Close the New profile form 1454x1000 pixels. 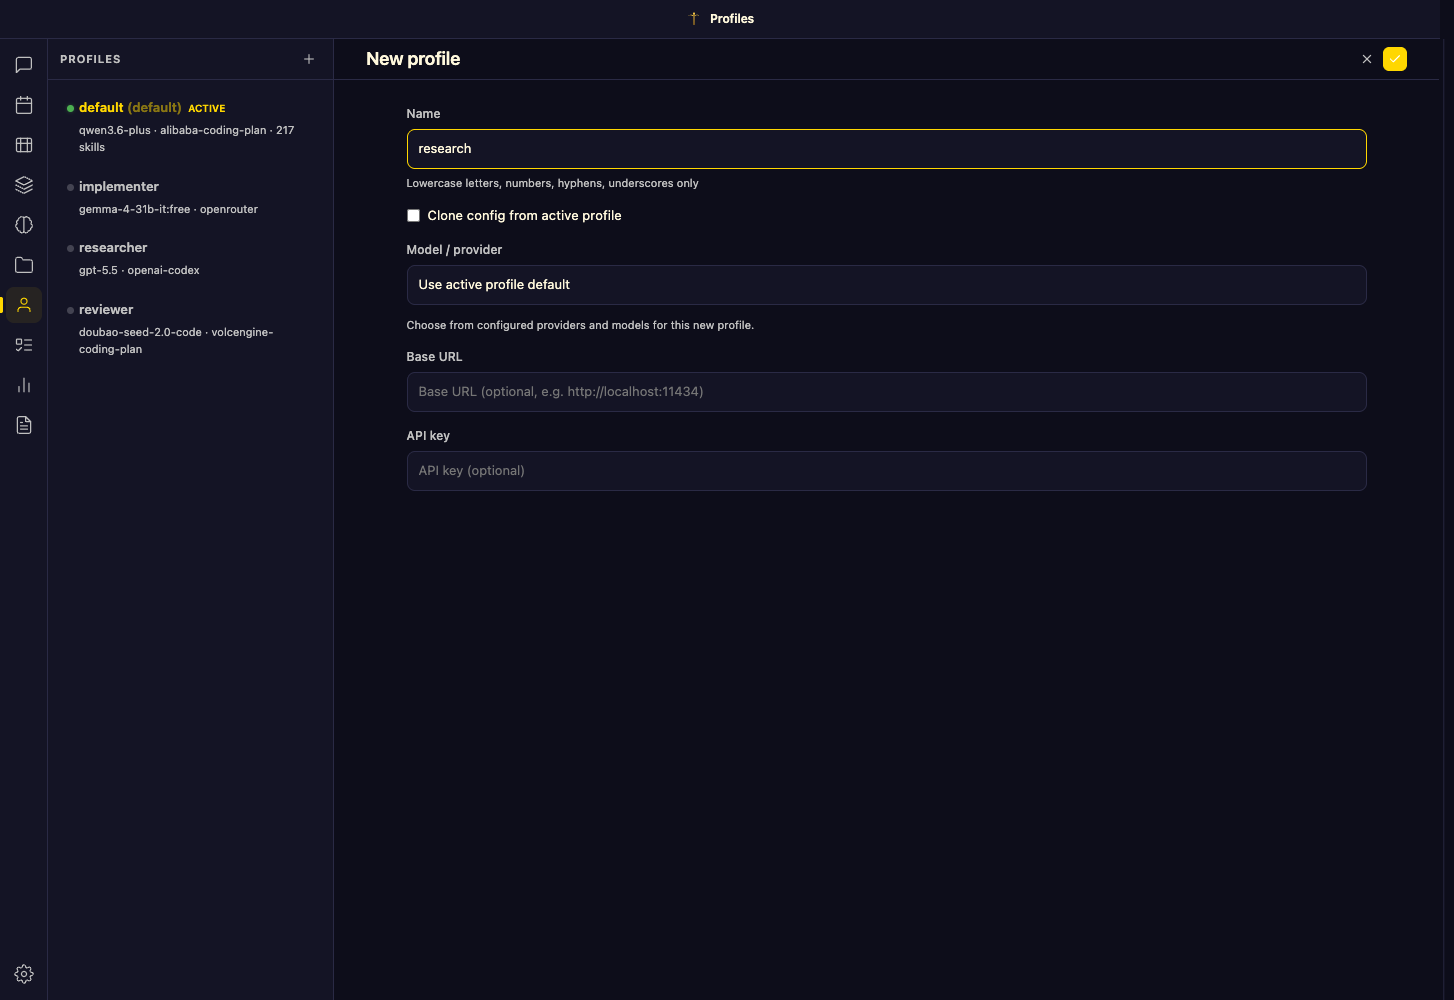point(1367,59)
